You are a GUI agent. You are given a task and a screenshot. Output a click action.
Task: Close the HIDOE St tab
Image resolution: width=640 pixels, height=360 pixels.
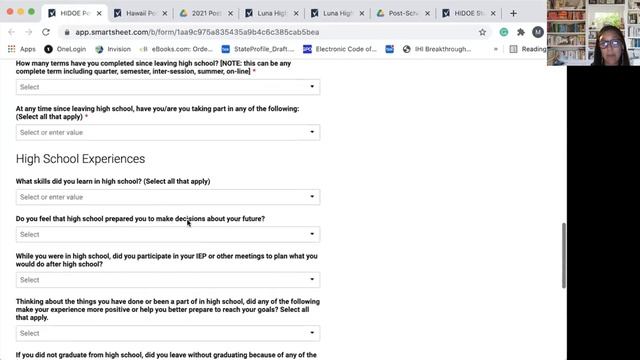point(493,13)
